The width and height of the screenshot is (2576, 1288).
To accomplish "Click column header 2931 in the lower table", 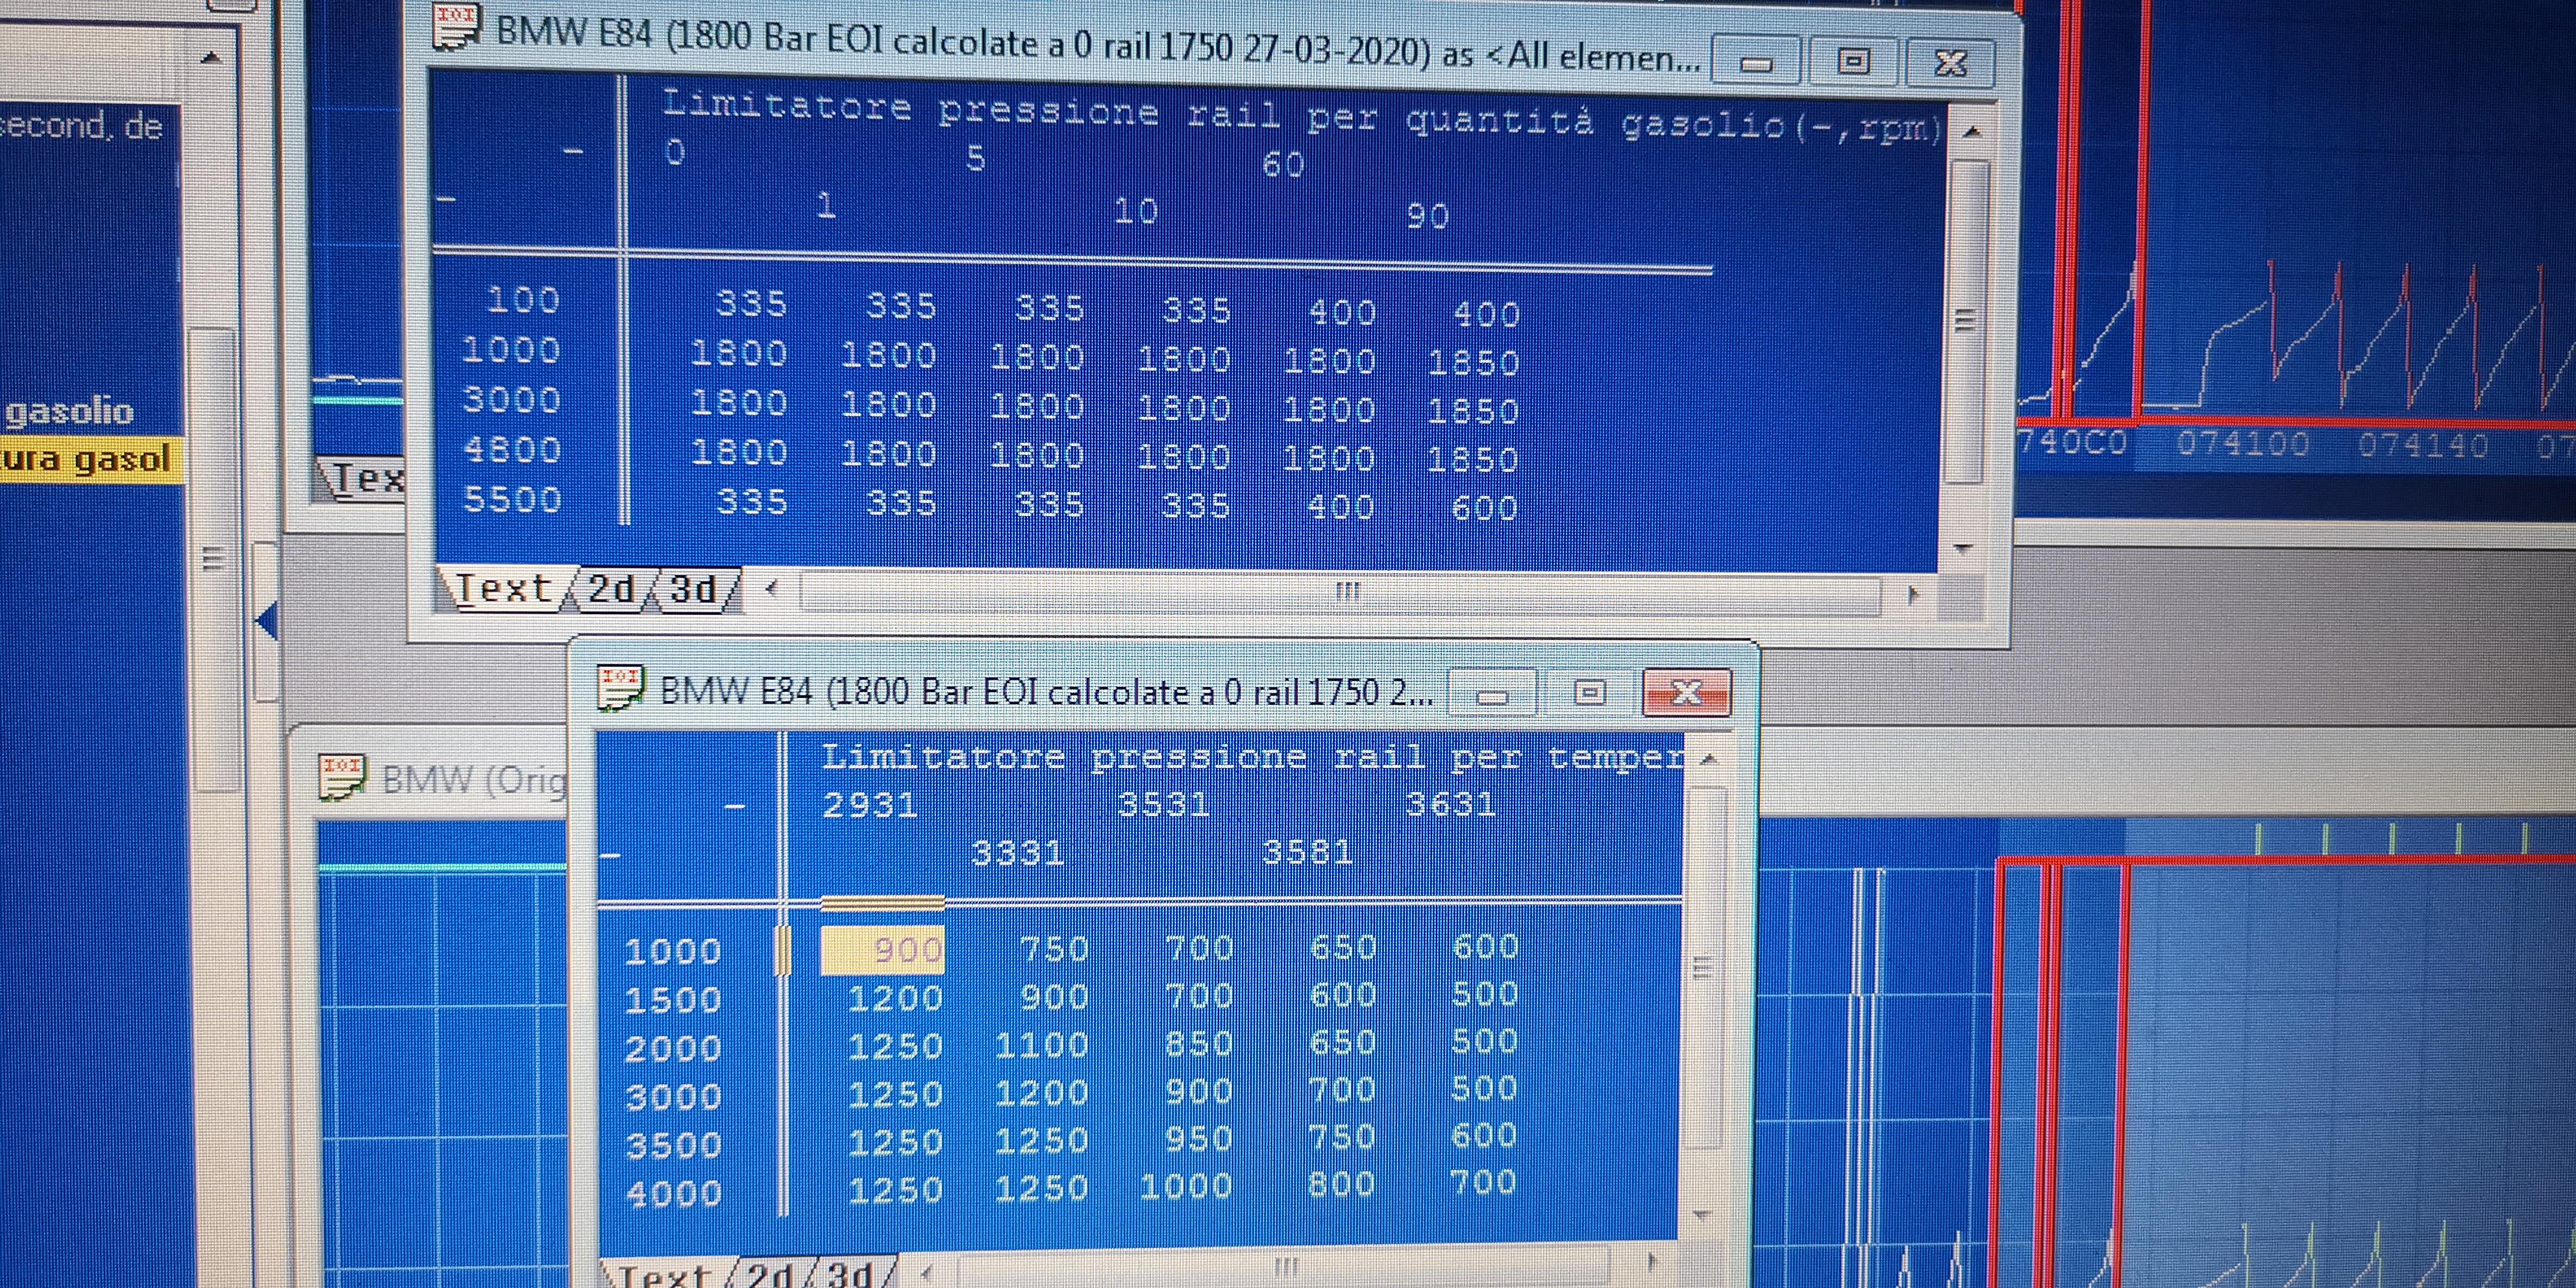I will click(x=869, y=805).
